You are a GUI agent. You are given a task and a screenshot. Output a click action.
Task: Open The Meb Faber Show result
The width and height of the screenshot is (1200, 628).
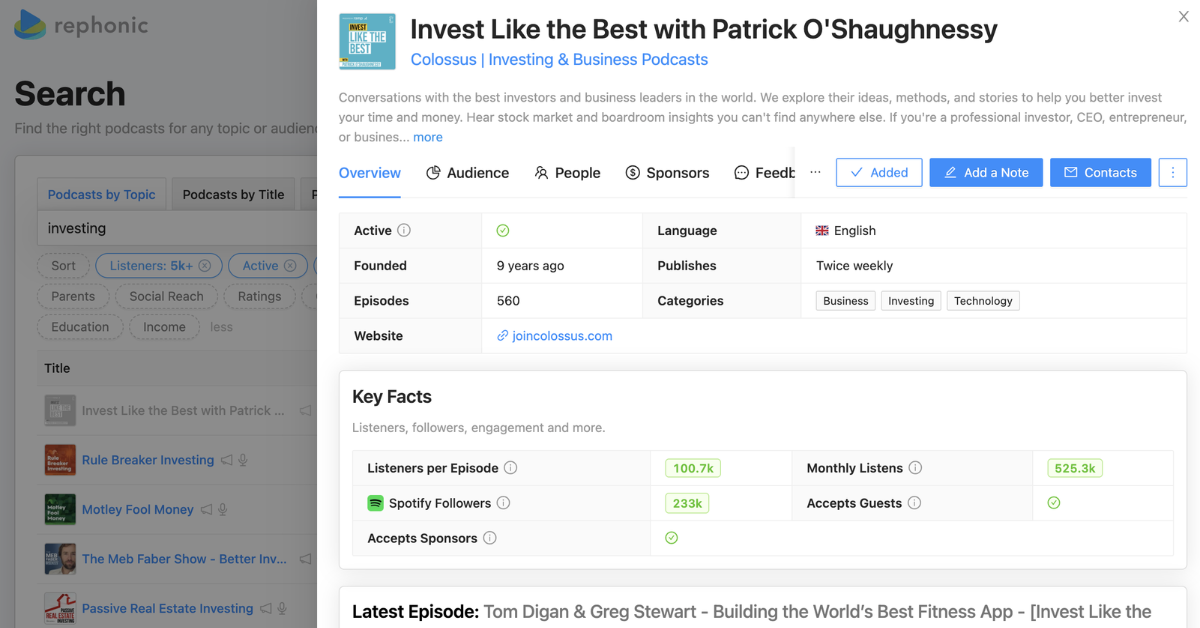point(185,559)
